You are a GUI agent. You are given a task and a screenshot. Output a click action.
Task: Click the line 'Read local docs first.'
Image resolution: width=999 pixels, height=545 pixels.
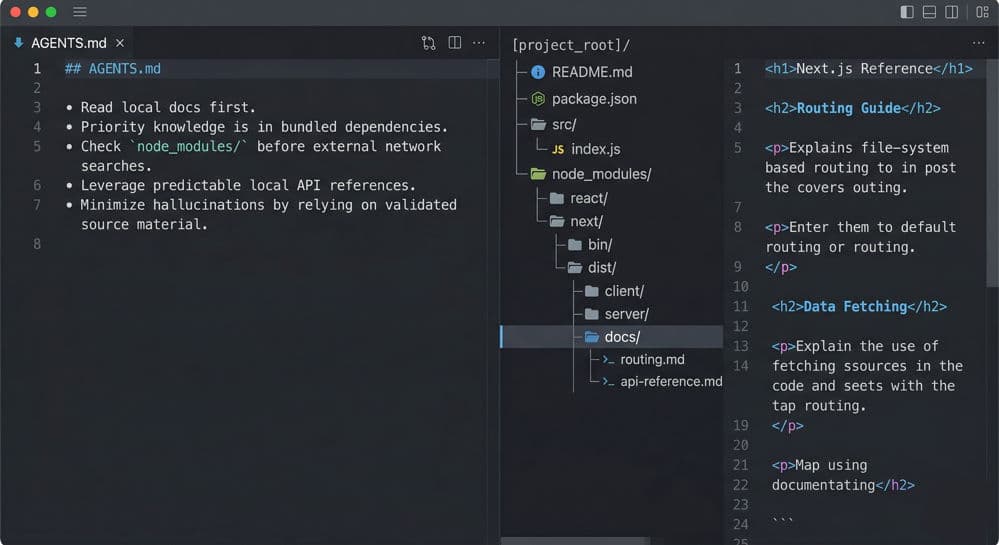pyautogui.click(x=168, y=108)
